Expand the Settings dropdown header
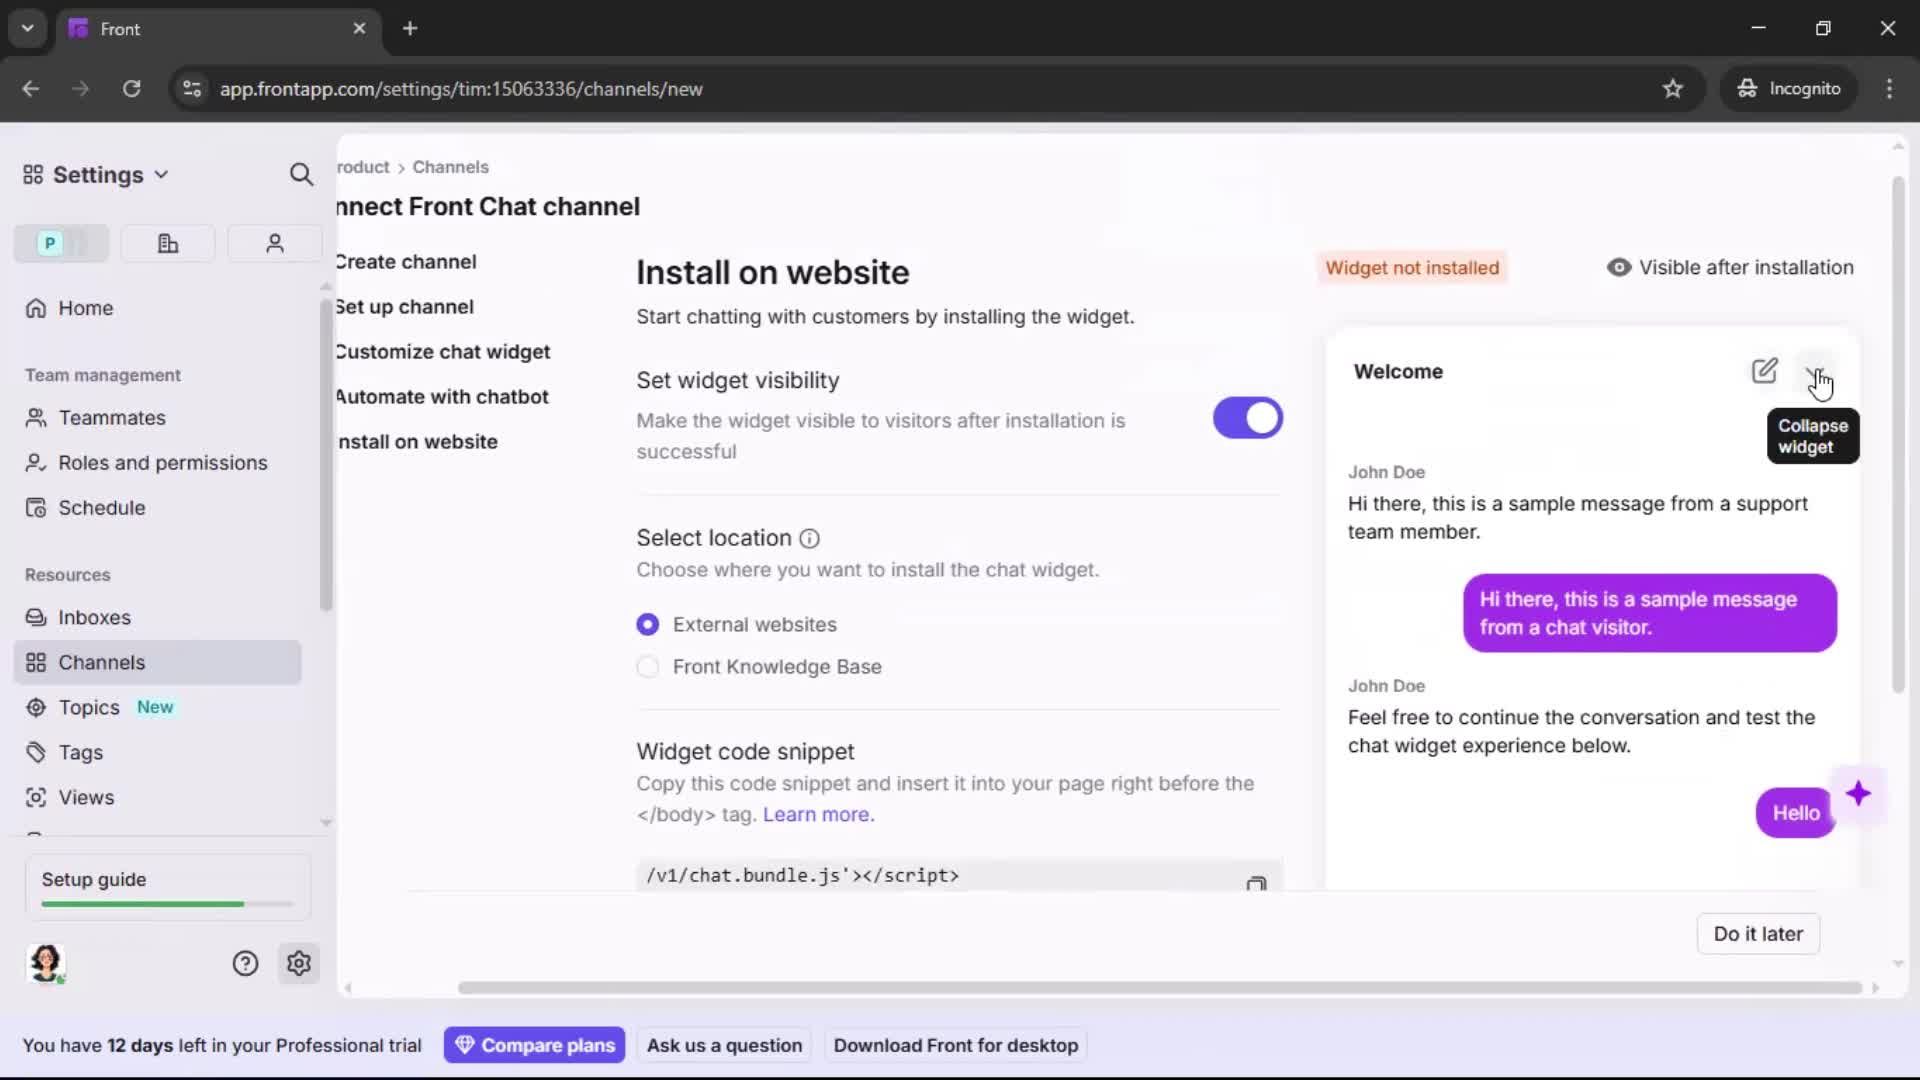 click(x=97, y=175)
